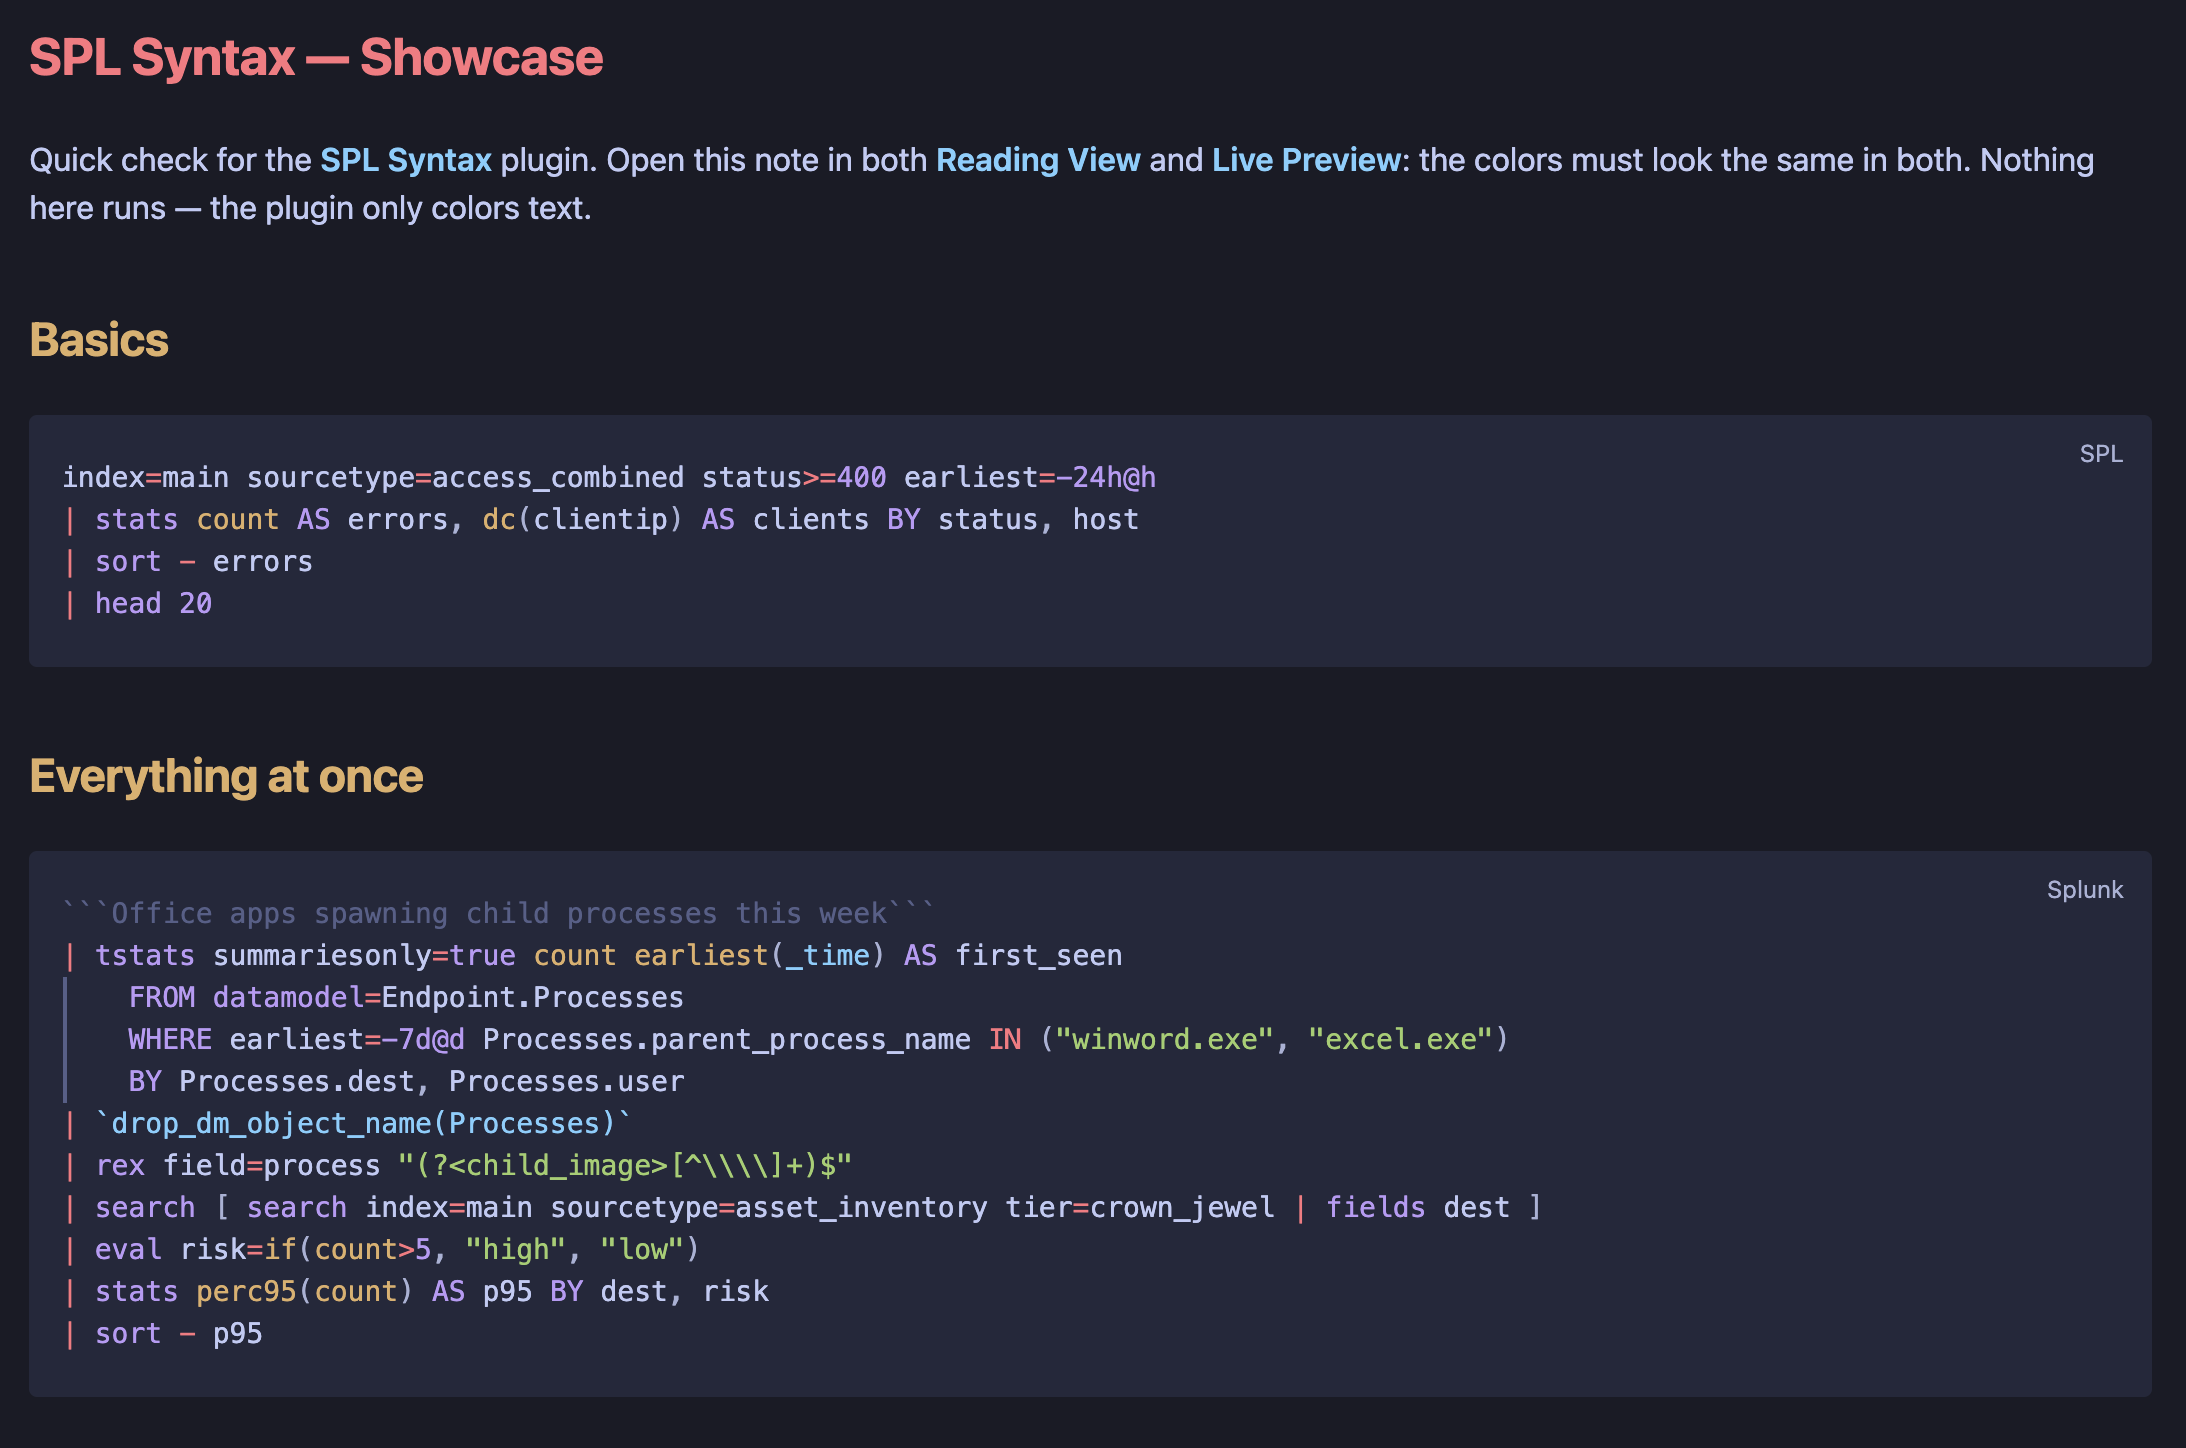Viewport: 2186px width, 1448px height.
Task: Click the bold 'Live Preview' text
Action: pyautogui.click(x=1306, y=160)
